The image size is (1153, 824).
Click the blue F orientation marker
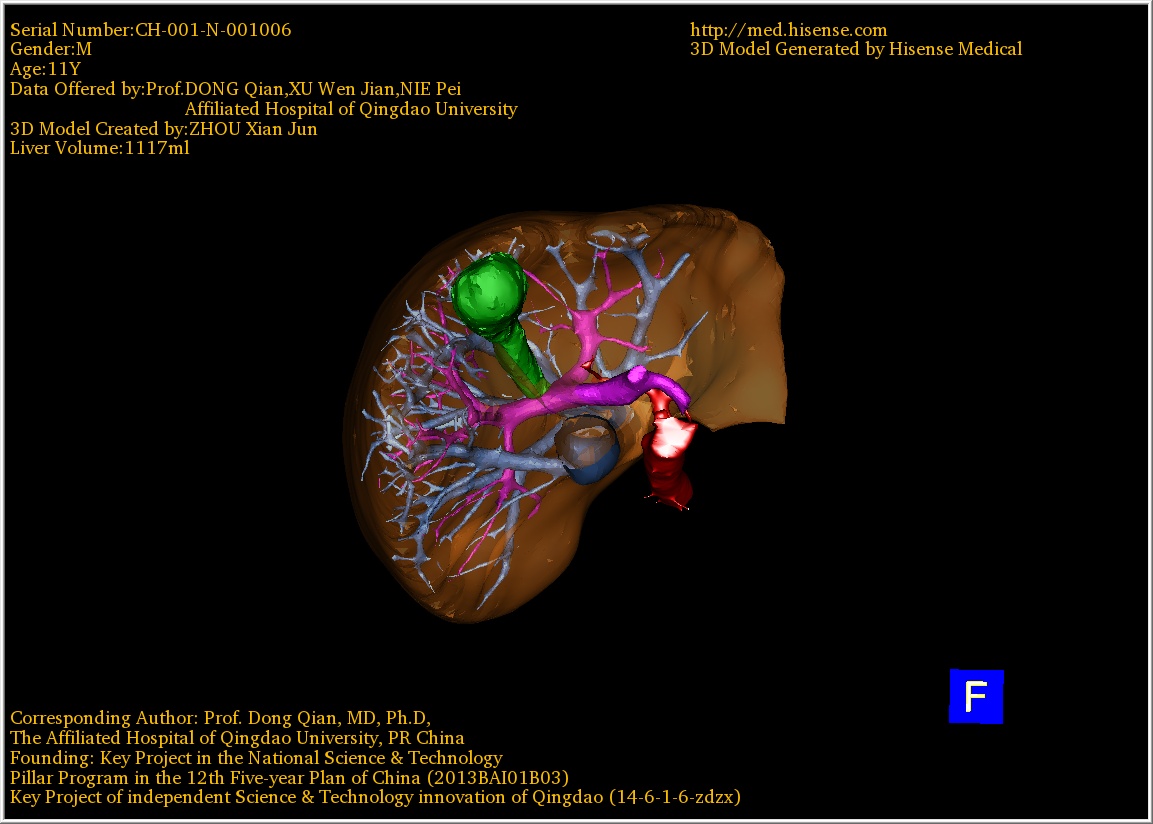(x=976, y=696)
